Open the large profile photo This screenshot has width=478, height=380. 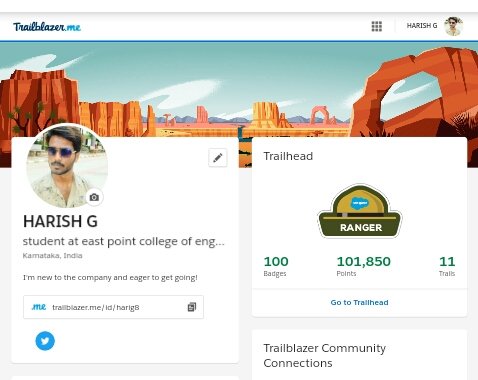coord(67,167)
